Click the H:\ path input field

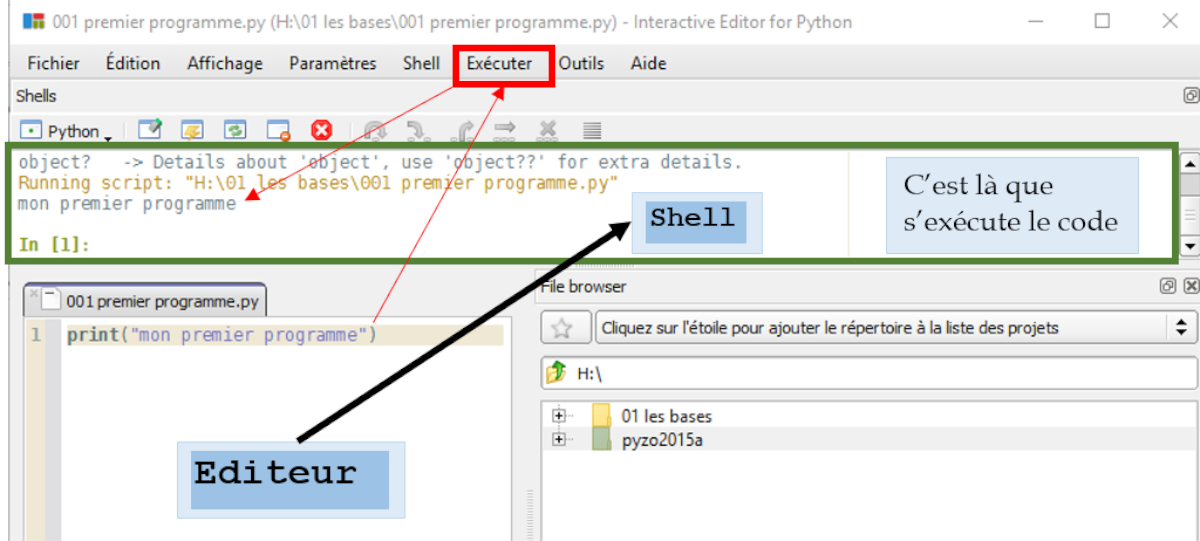coord(880,373)
